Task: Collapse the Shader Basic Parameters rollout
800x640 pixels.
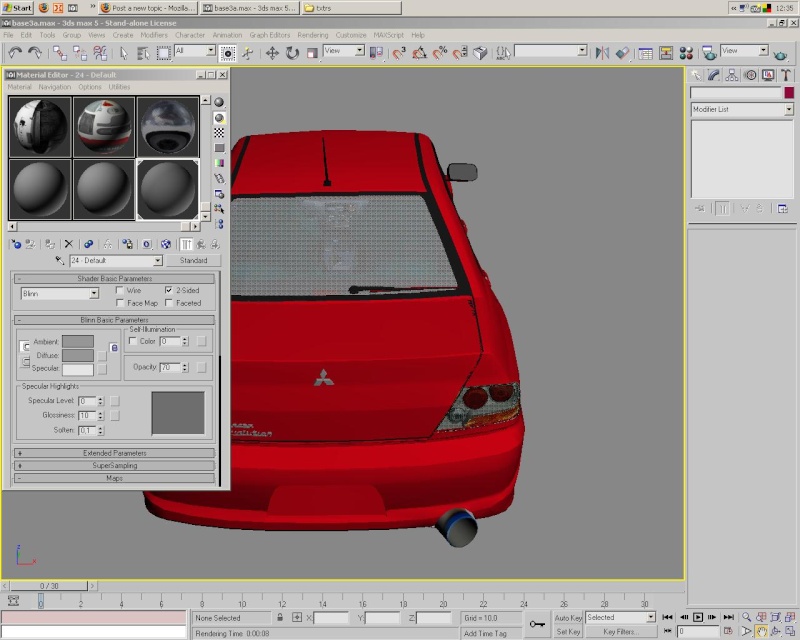Action: point(114,279)
